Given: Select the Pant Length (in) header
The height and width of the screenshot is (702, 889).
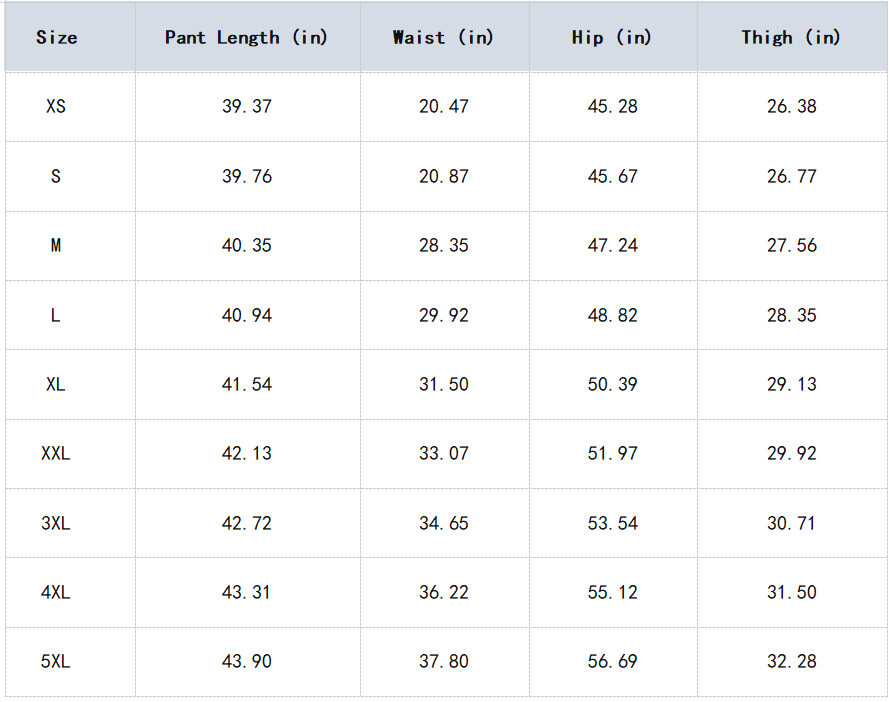Looking at the screenshot, I should 246,38.
